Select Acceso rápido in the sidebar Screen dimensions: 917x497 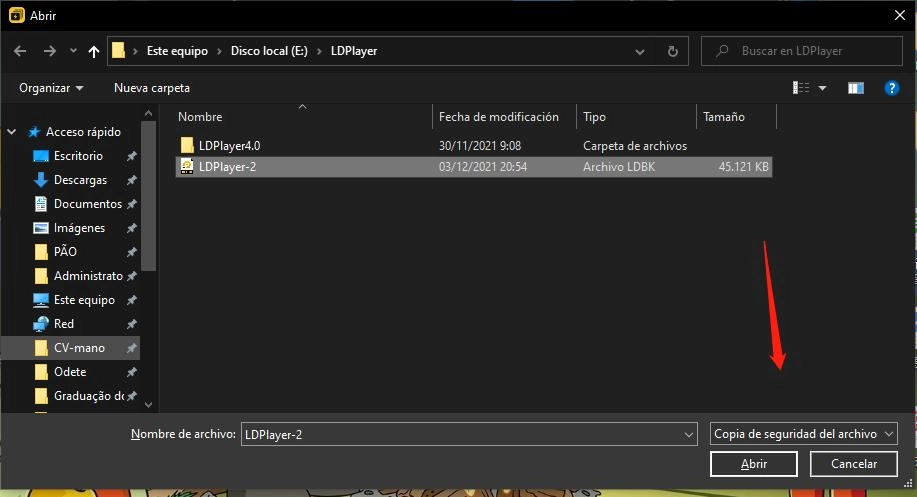tap(83, 132)
